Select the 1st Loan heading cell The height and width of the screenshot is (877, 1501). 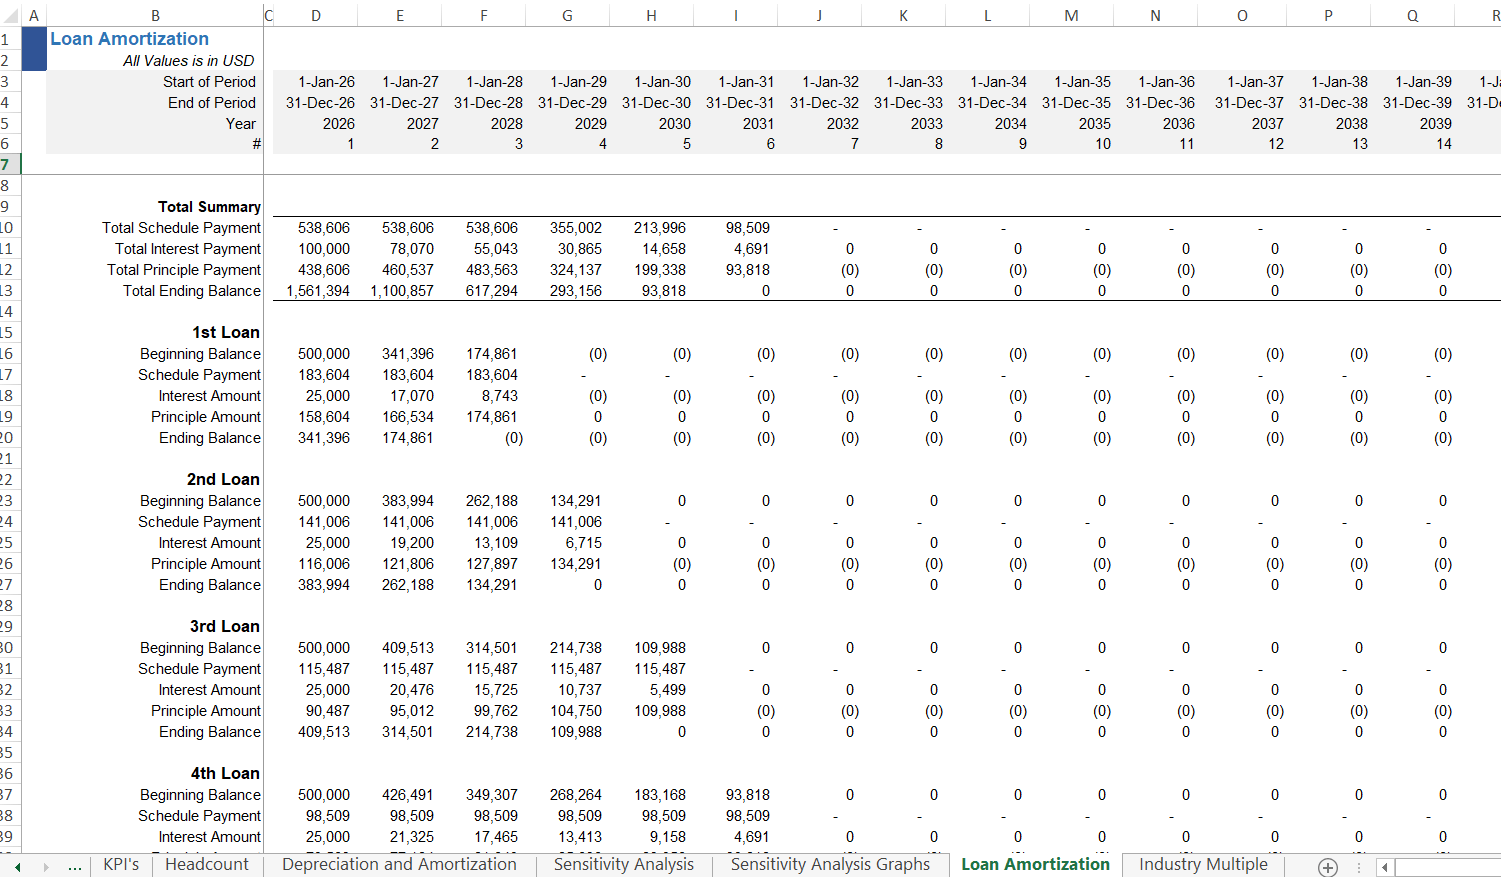[x=225, y=332]
